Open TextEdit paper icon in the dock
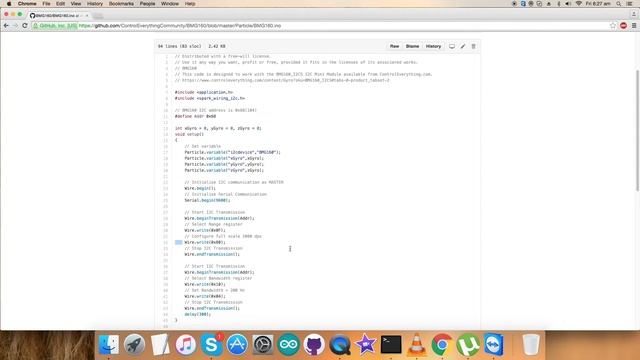 tap(160, 344)
